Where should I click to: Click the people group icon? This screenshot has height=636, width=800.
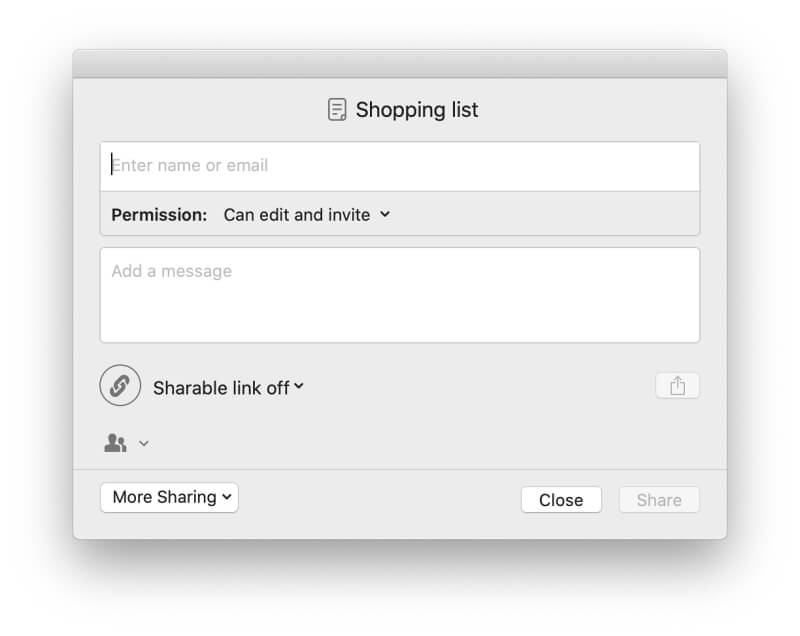[x=115, y=443]
